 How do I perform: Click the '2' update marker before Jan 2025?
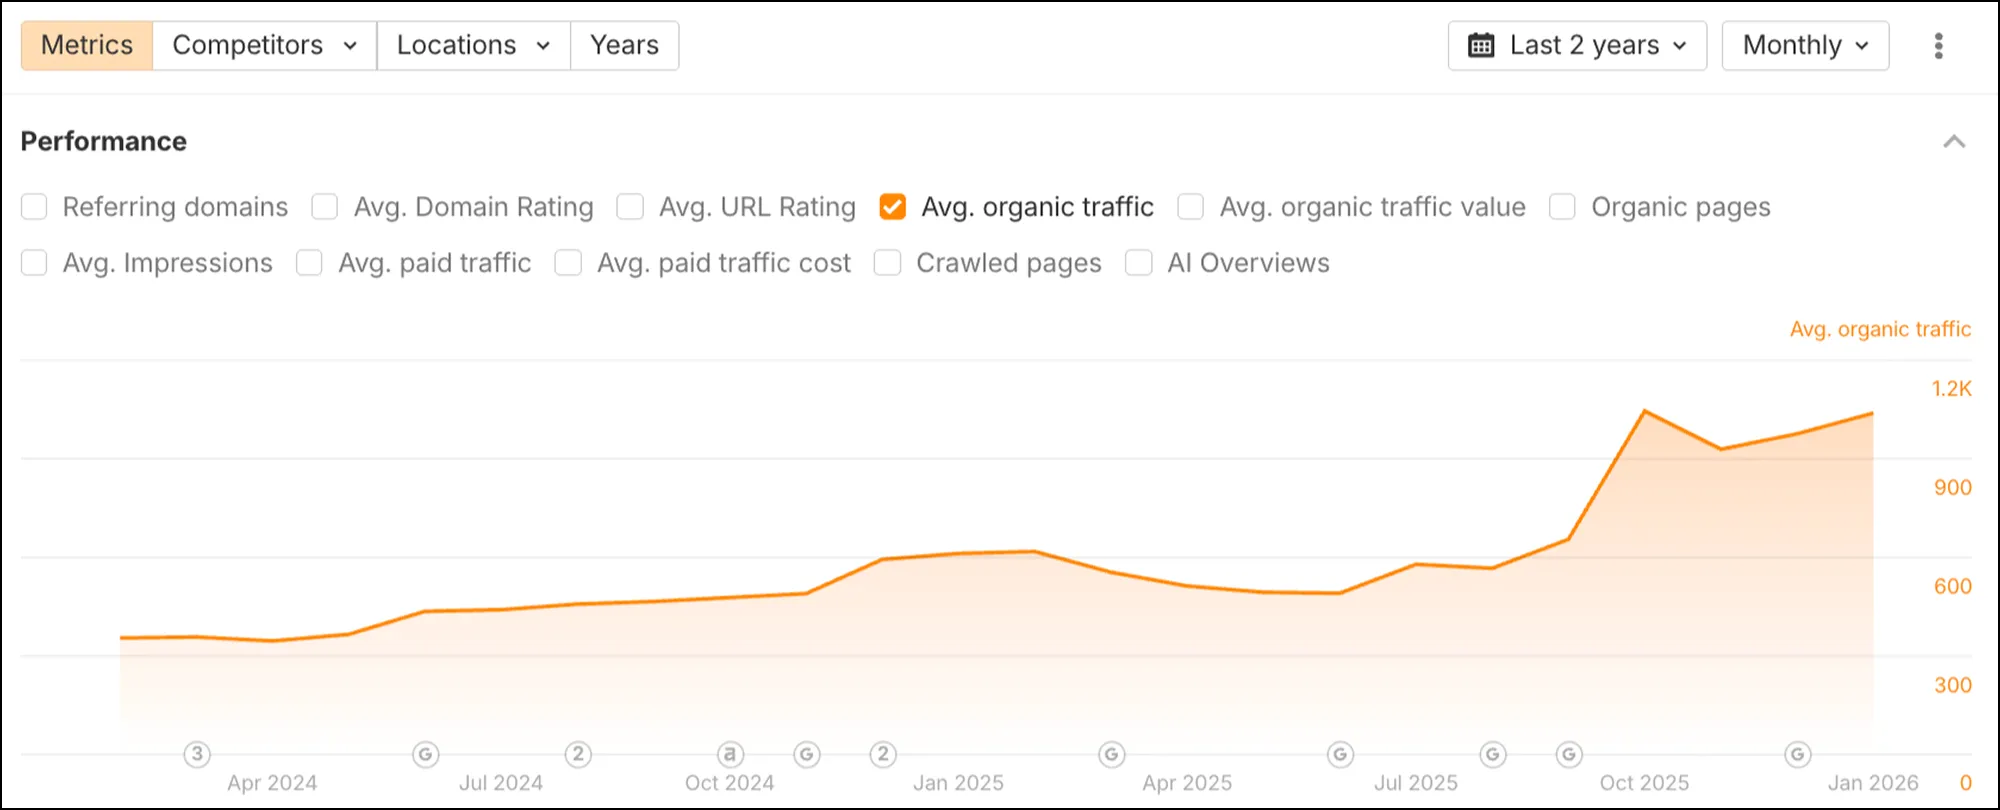(x=884, y=755)
